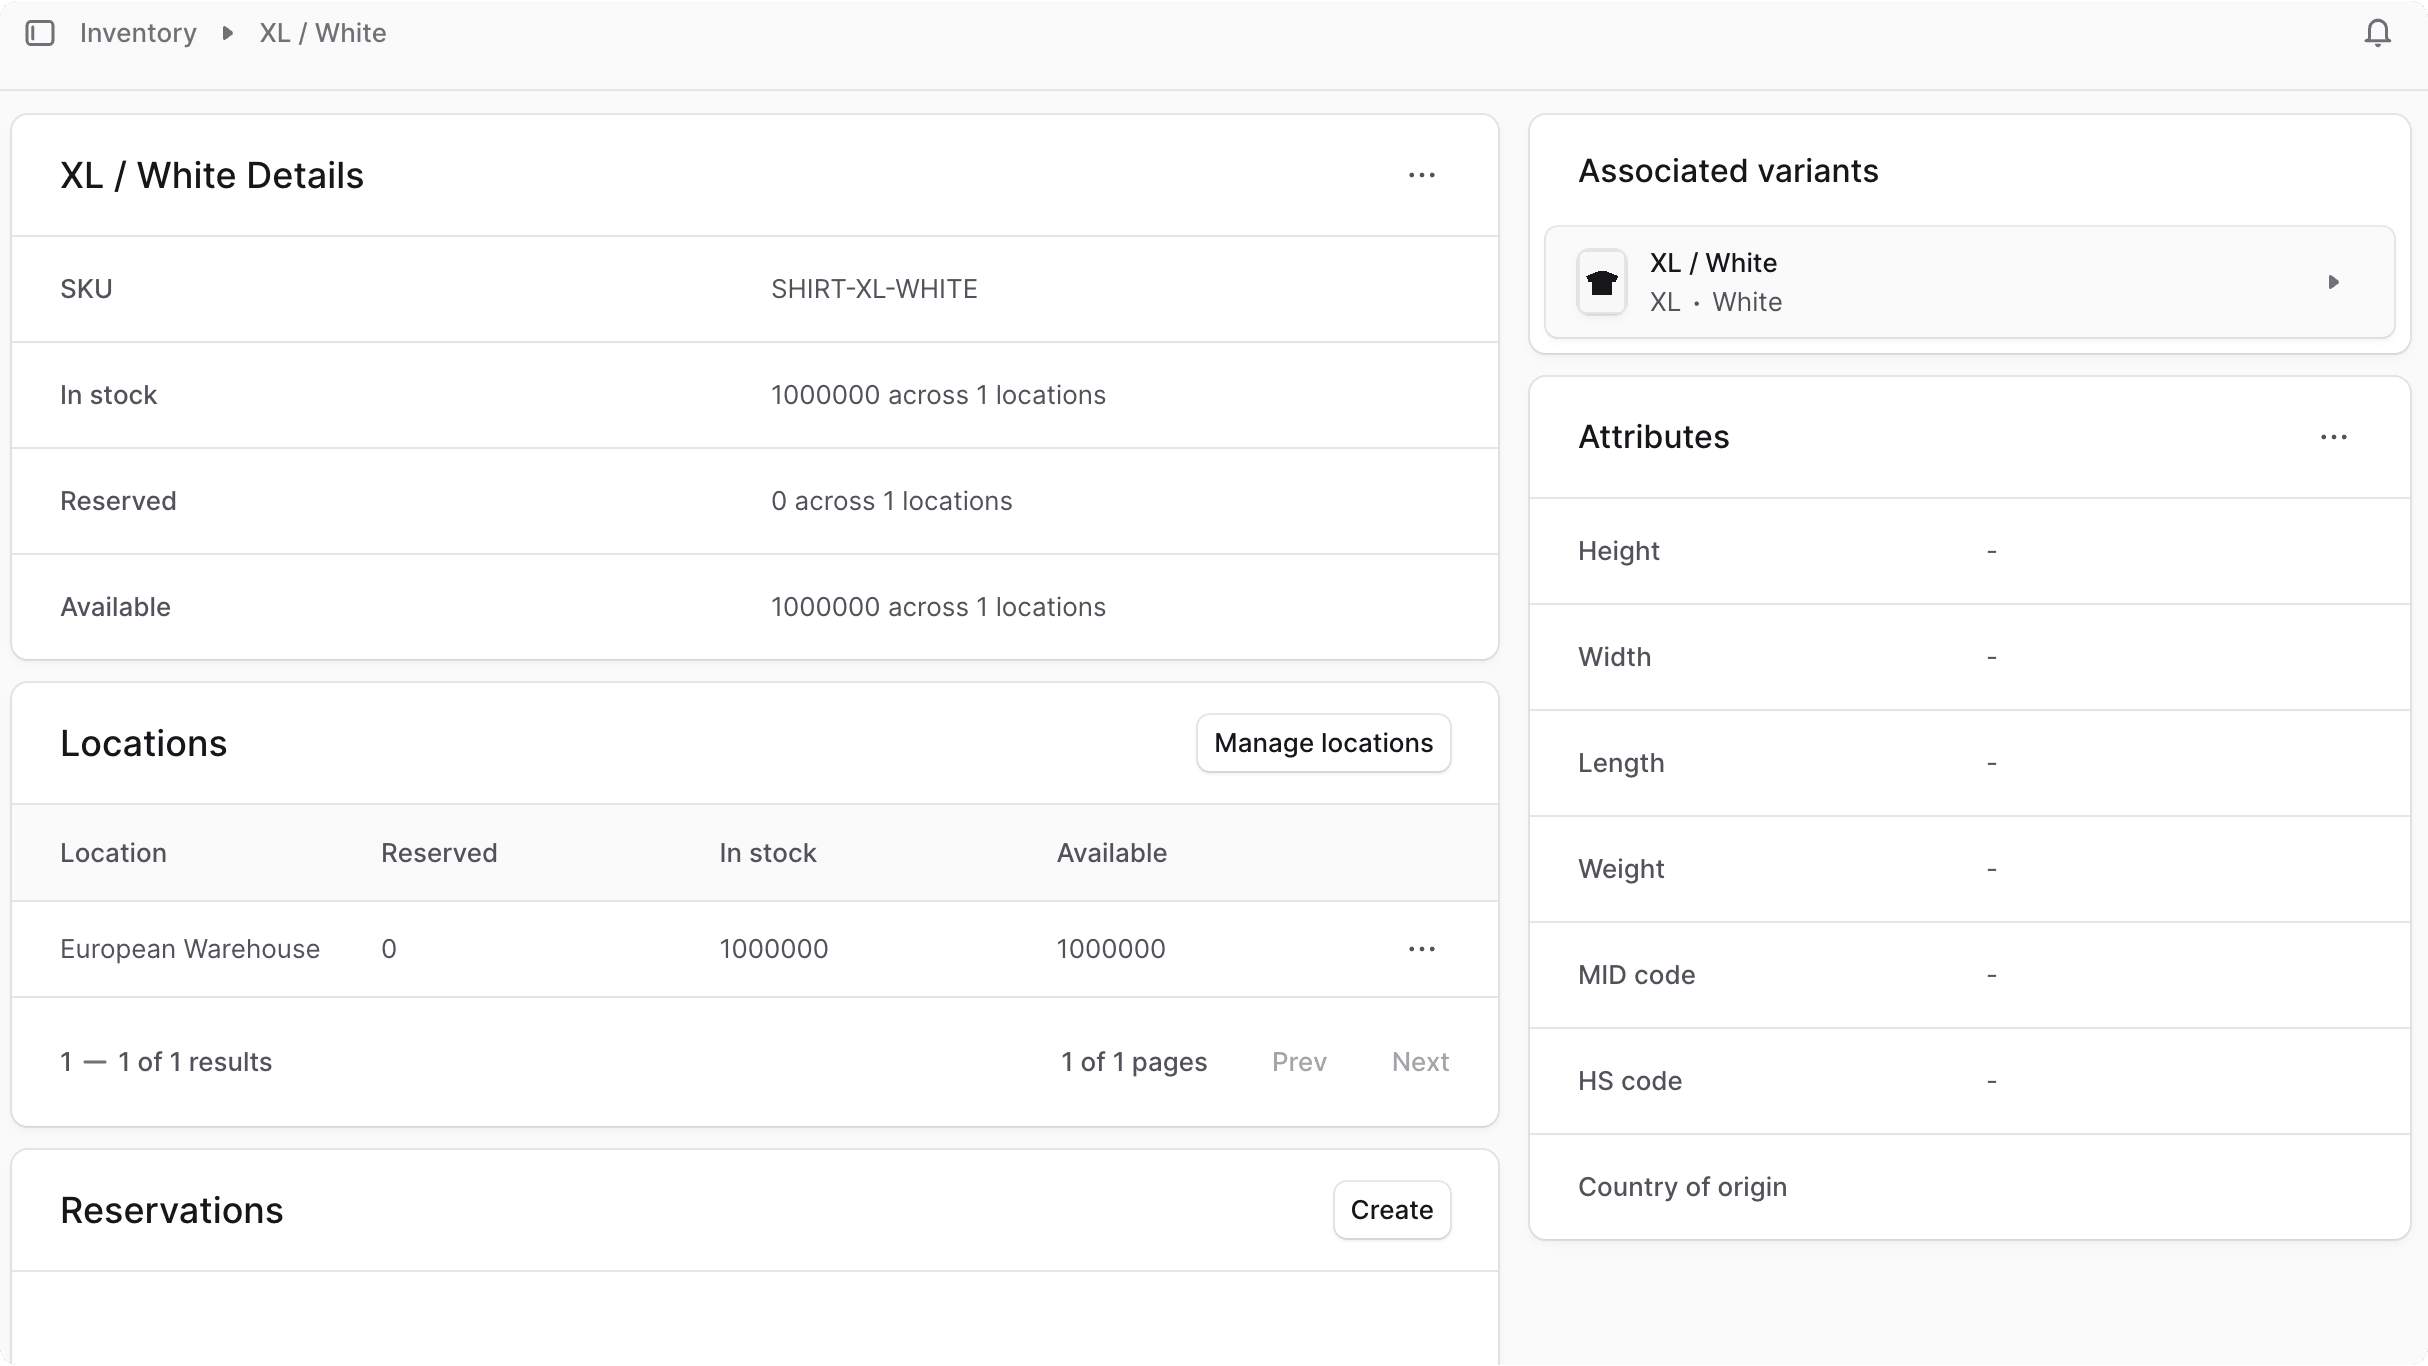Expand the XL / White variant card
This screenshot has height=1366, width=2428.
tap(2333, 282)
